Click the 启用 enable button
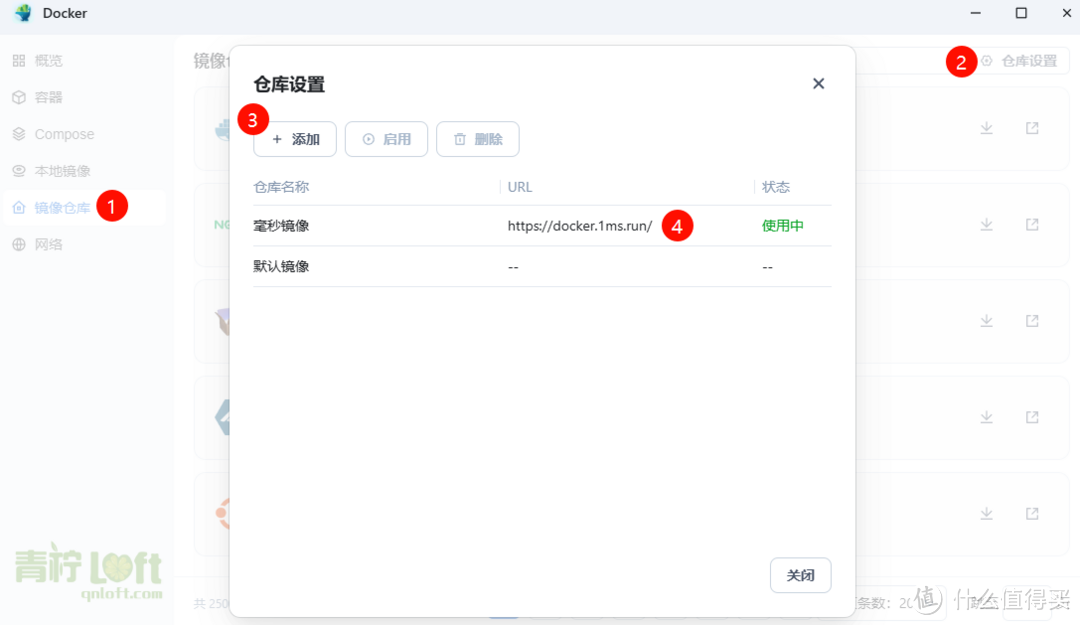Image resolution: width=1080 pixels, height=625 pixels. [x=386, y=139]
